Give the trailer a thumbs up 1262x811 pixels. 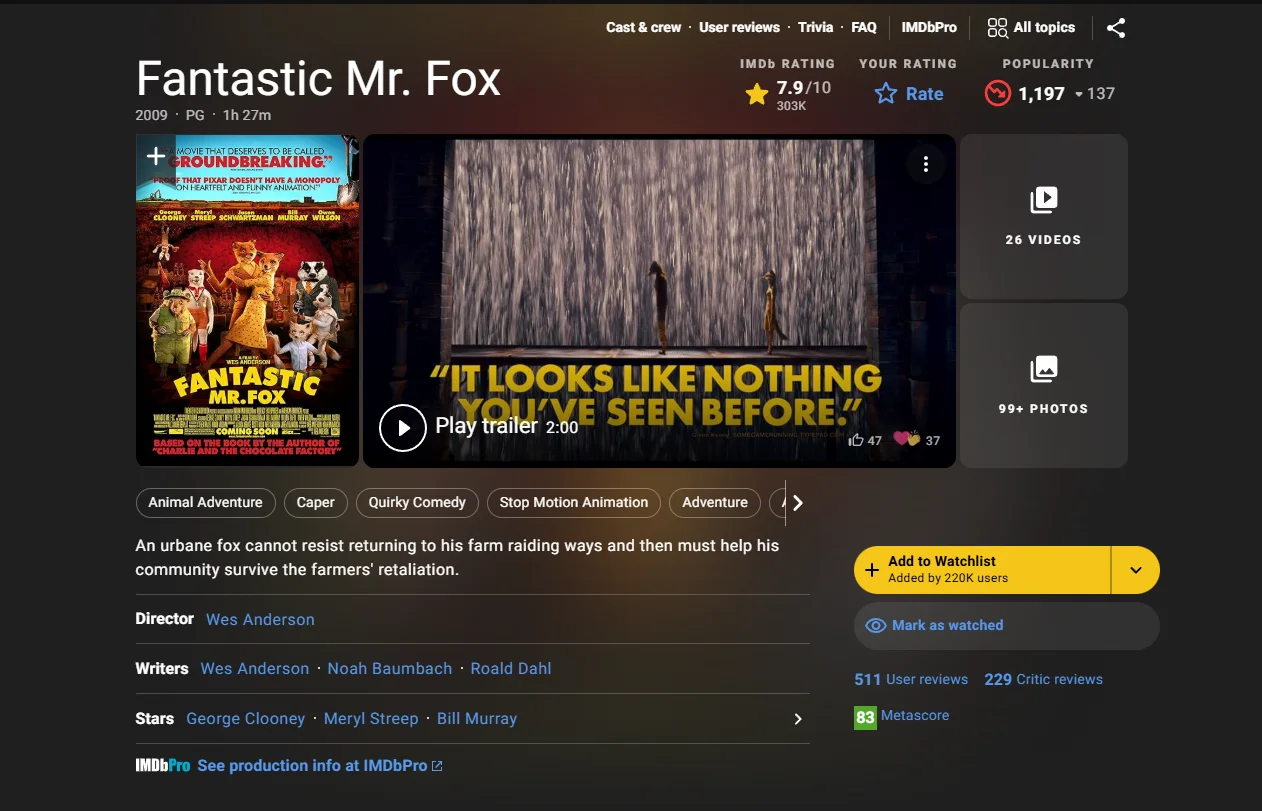point(856,439)
